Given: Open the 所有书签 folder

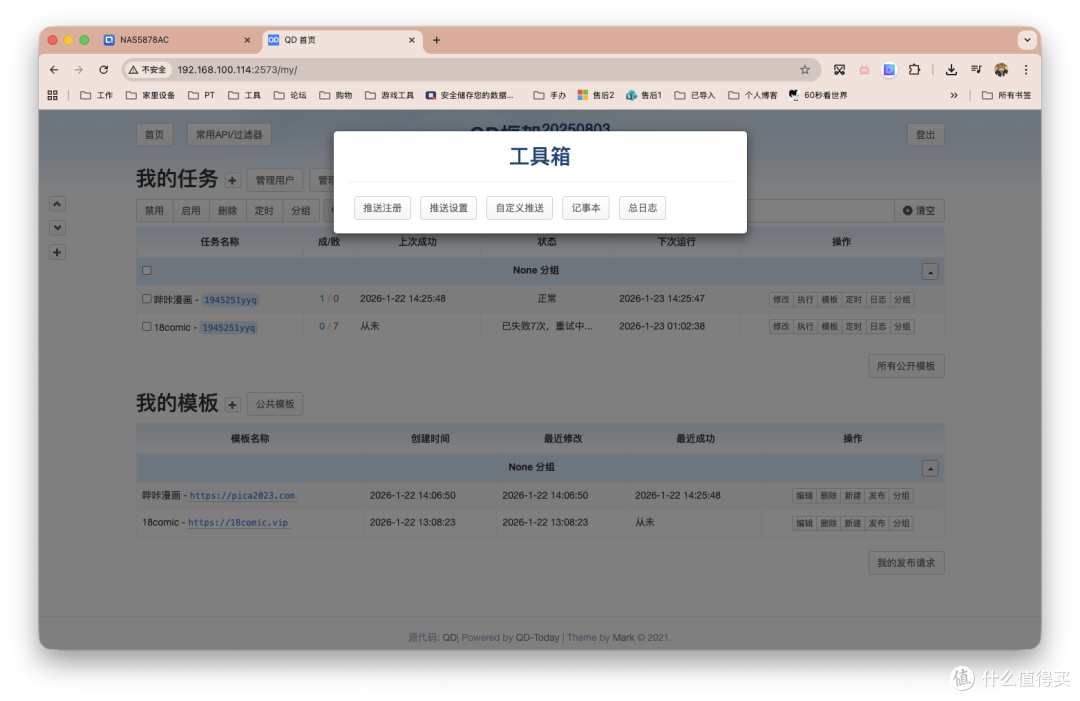Looking at the screenshot, I should pos(1006,95).
